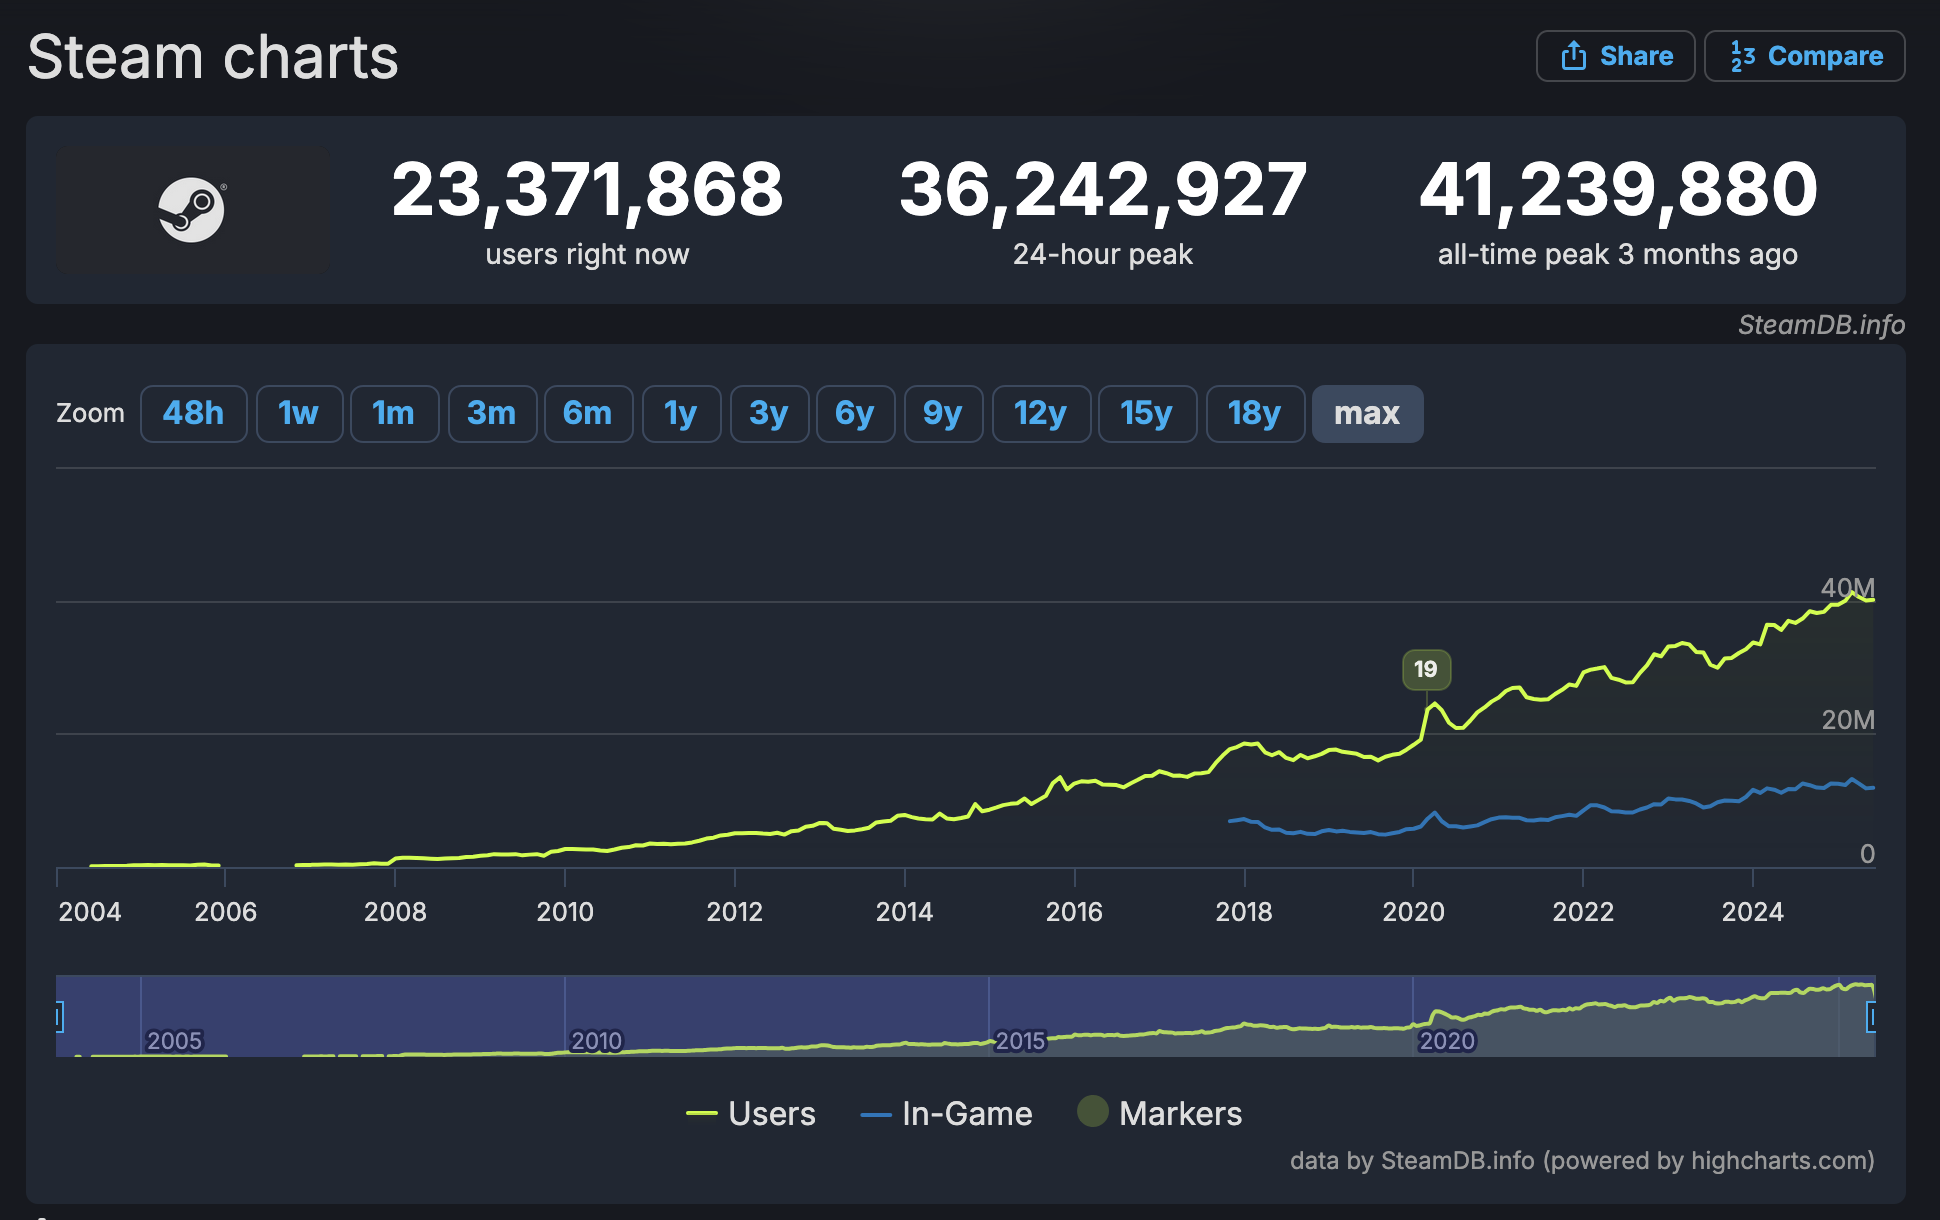Click the 40M y-axis label
The height and width of the screenshot is (1220, 1940).
1847,587
